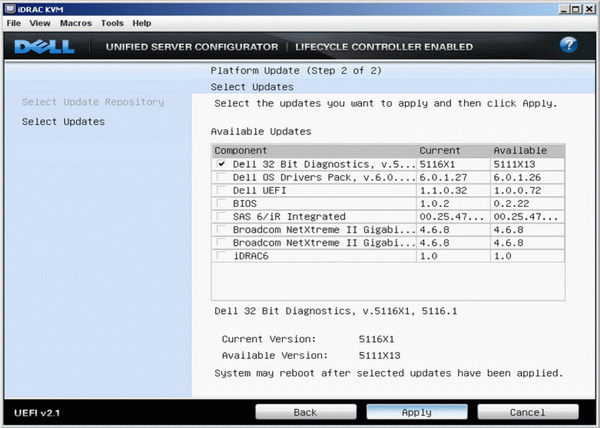Select the Select Updates step in sidebar
The height and width of the screenshot is (428, 600).
[x=63, y=122]
